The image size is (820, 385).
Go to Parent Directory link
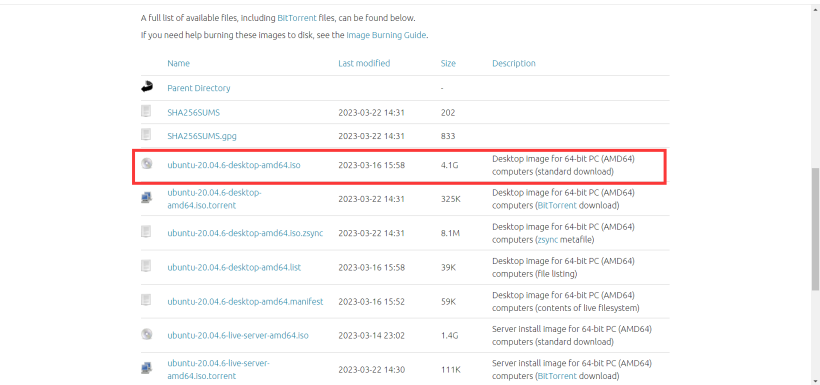(199, 88)
